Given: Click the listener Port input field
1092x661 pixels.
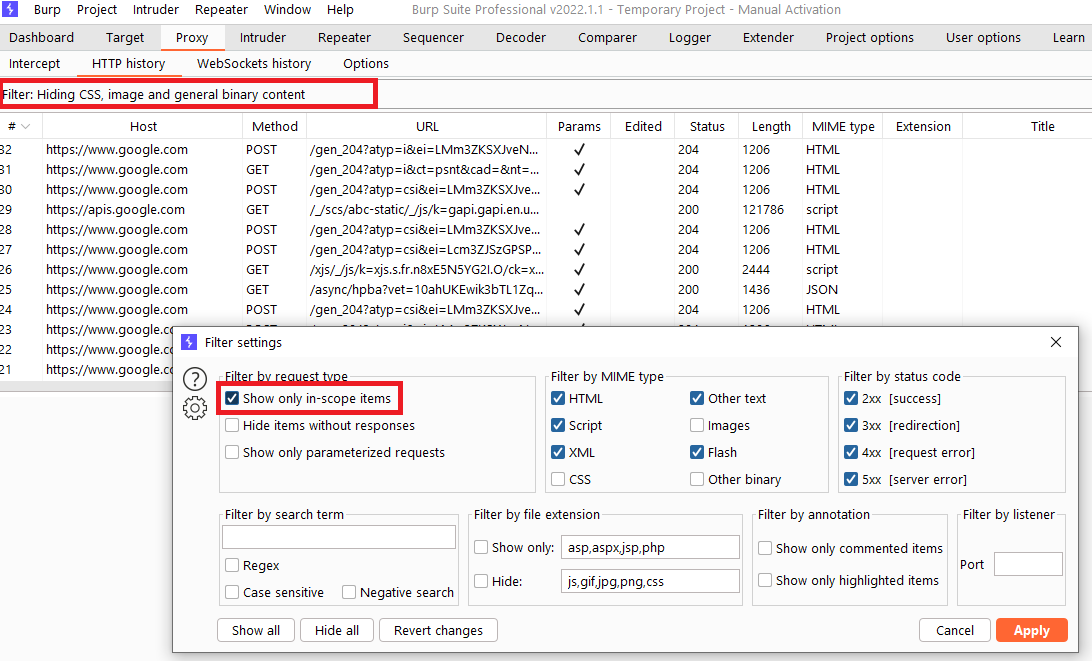Looking at the screenshot, I should [x=1027, y=564].
